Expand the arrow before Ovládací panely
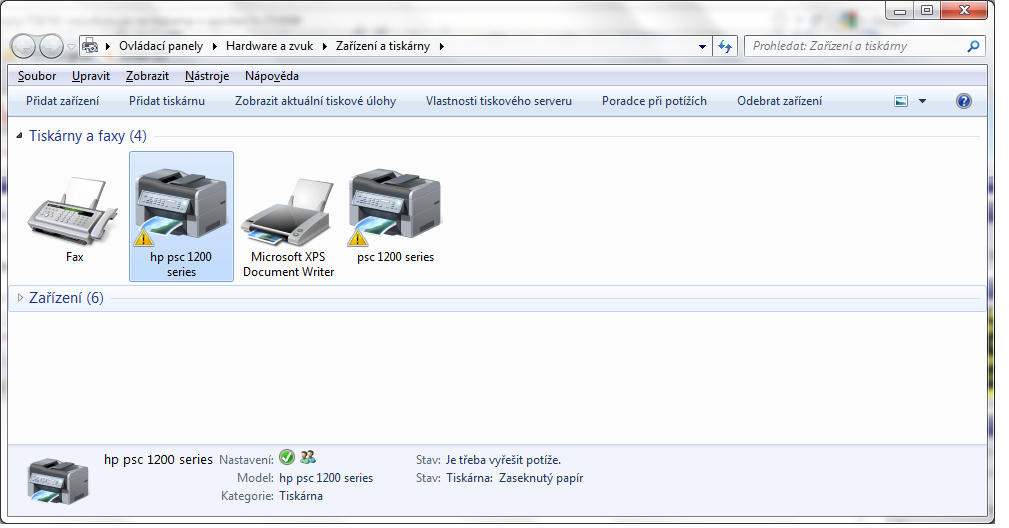 [x=107, y=46]
